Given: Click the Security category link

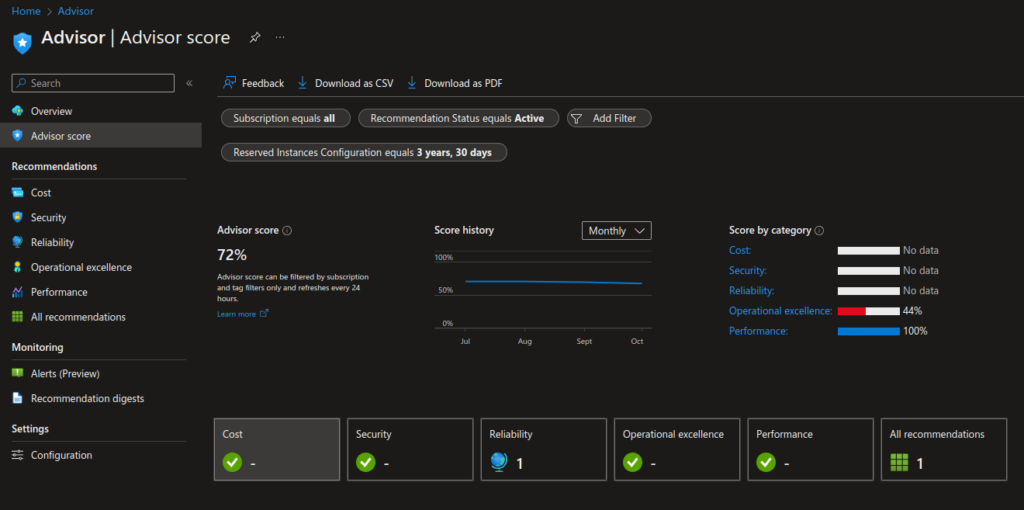Looking at the screenshot, I should (x=748, y=270).
